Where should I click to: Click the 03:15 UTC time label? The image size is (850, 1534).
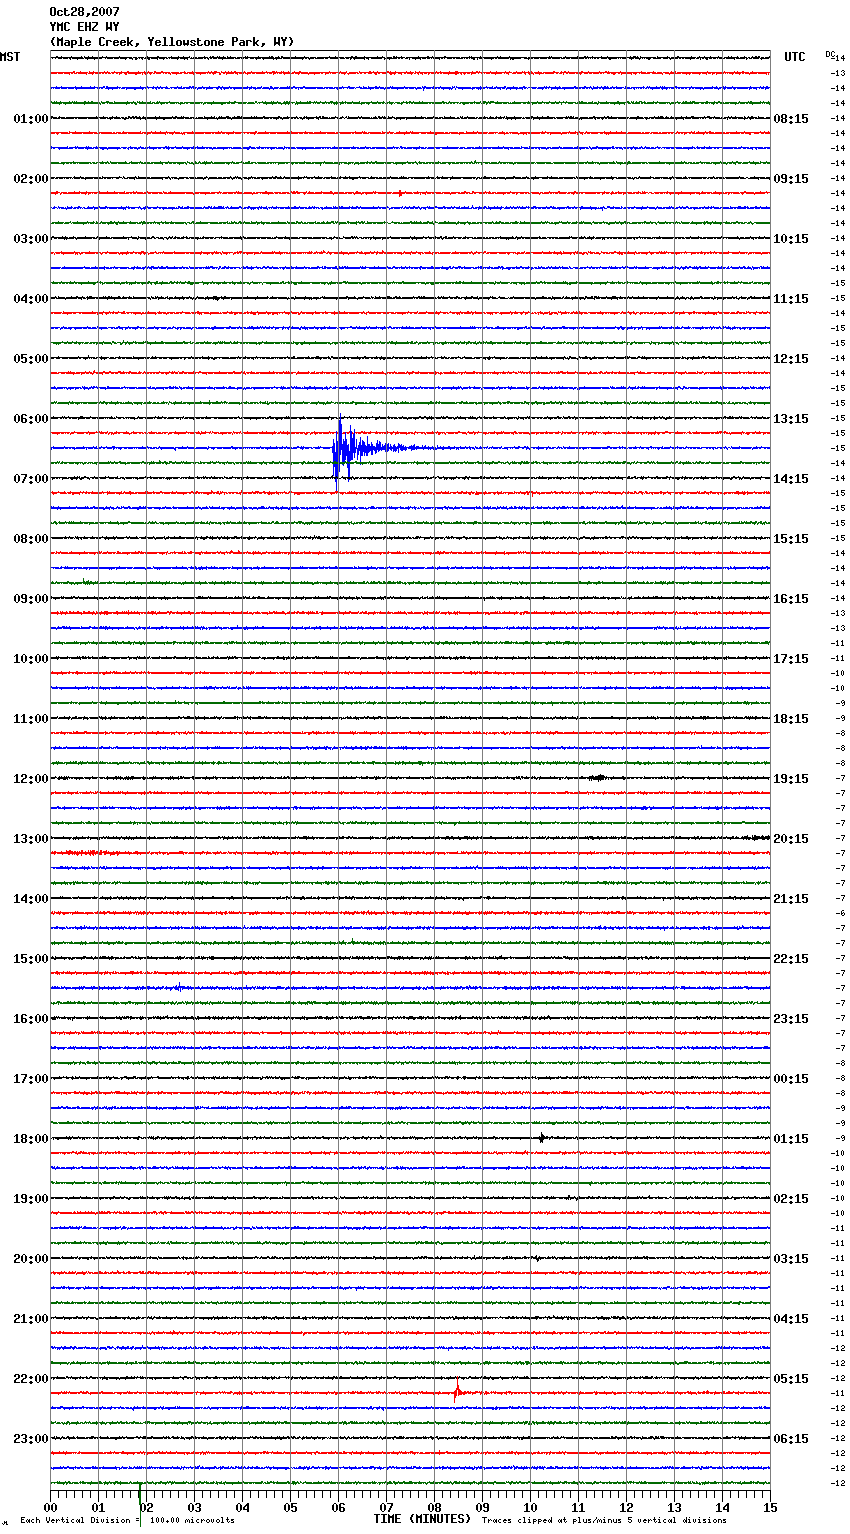click(x=791, y=1259)
